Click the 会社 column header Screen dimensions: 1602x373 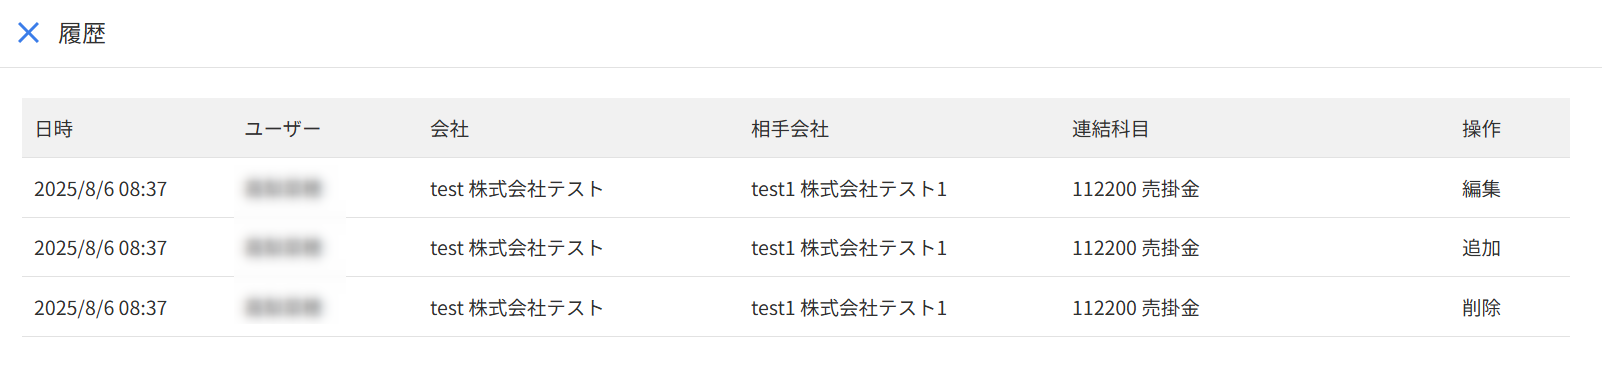point(450,129)
